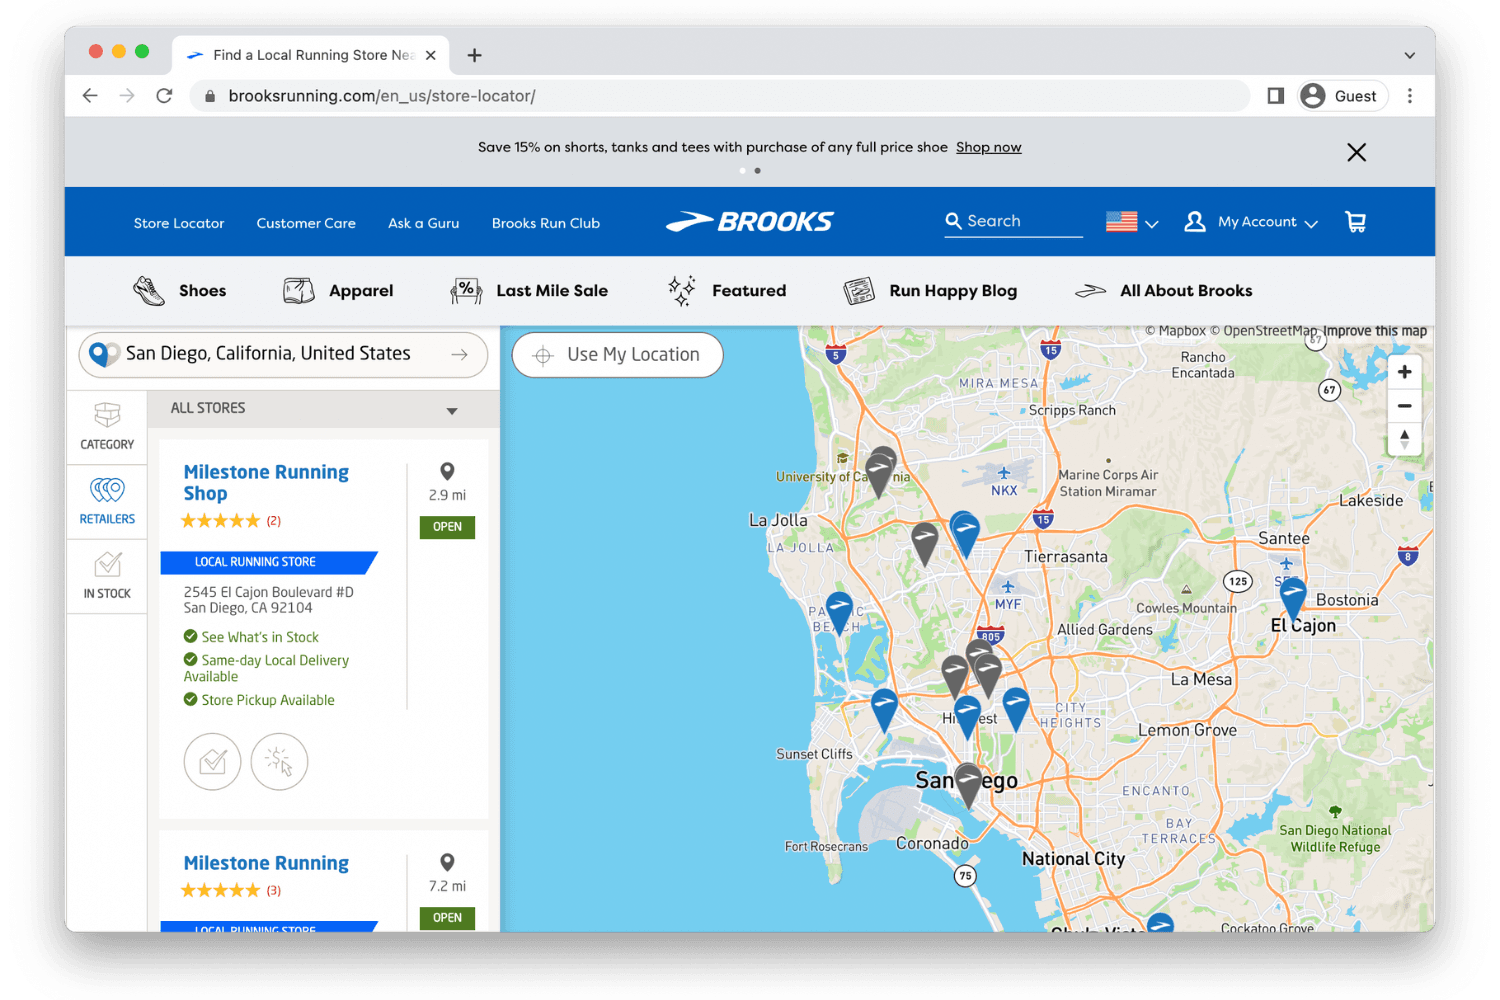This screenshot has width=1500, height=1000.
Task: Open a new browser tab
Action: (474, 55)
